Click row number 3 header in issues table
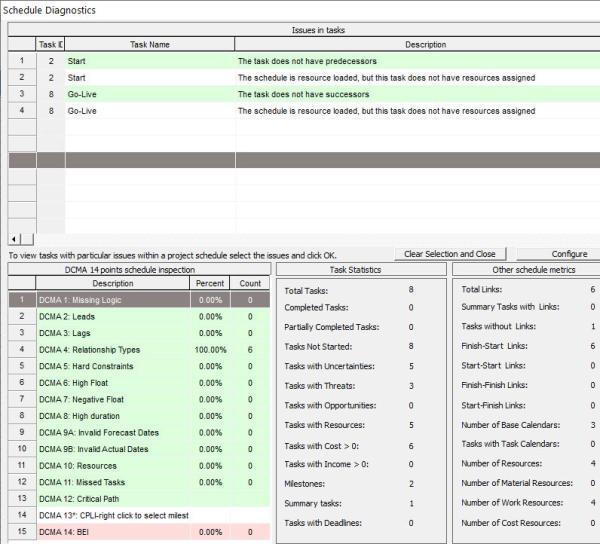The height and width of the screenshot is (544, 600). click(x=22, y=94)
